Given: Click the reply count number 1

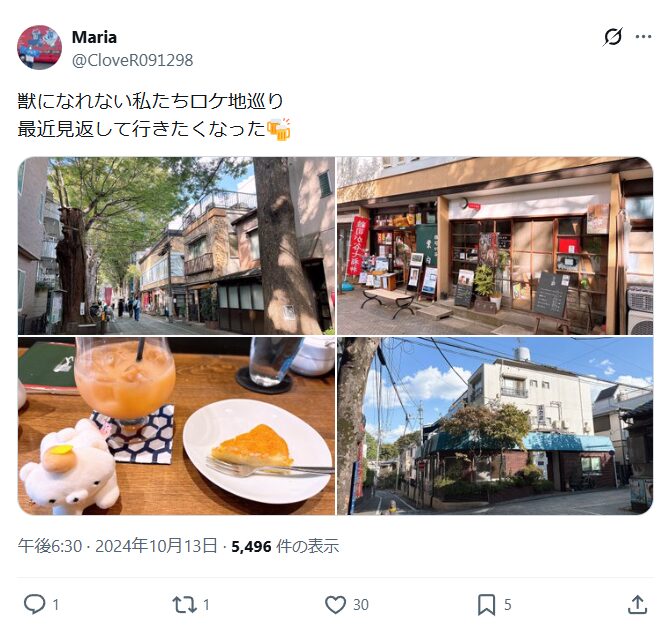Looking at the screenshot, I should tap(55, 605).
